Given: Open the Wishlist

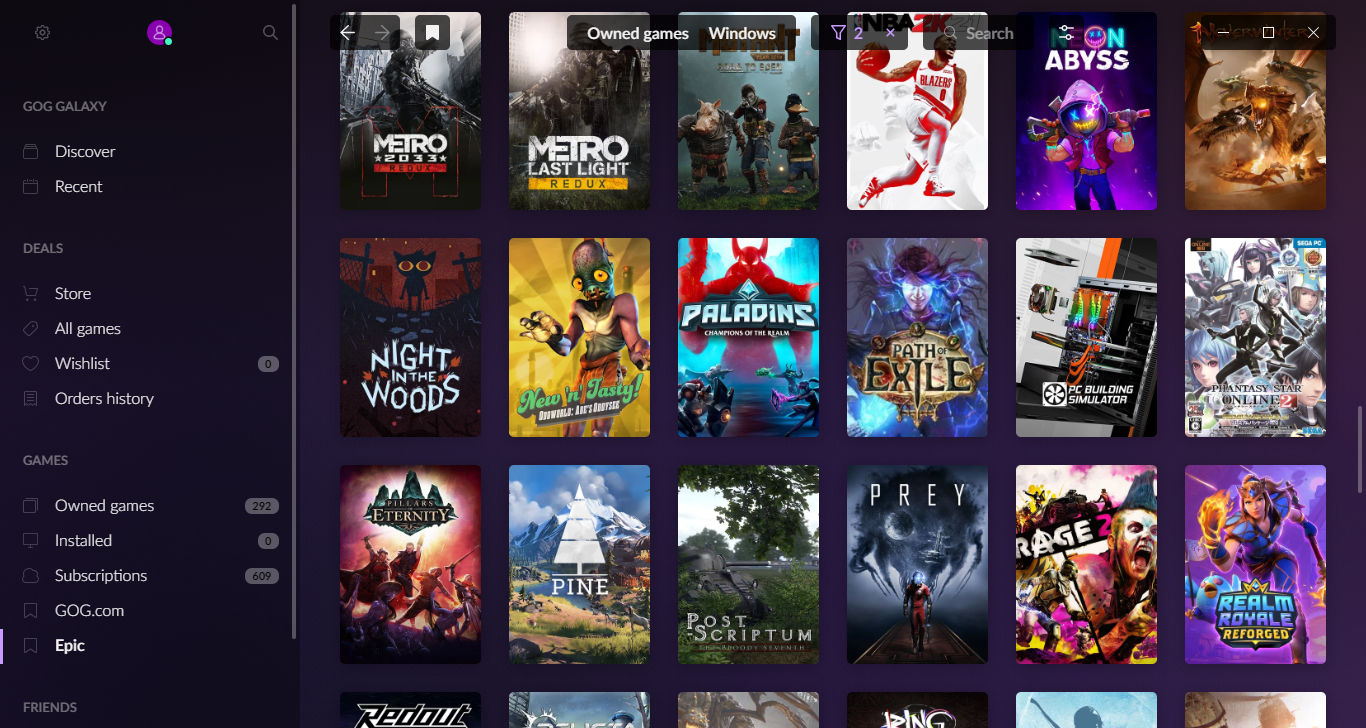Looking at the screenshot, I should pos(82,363).
